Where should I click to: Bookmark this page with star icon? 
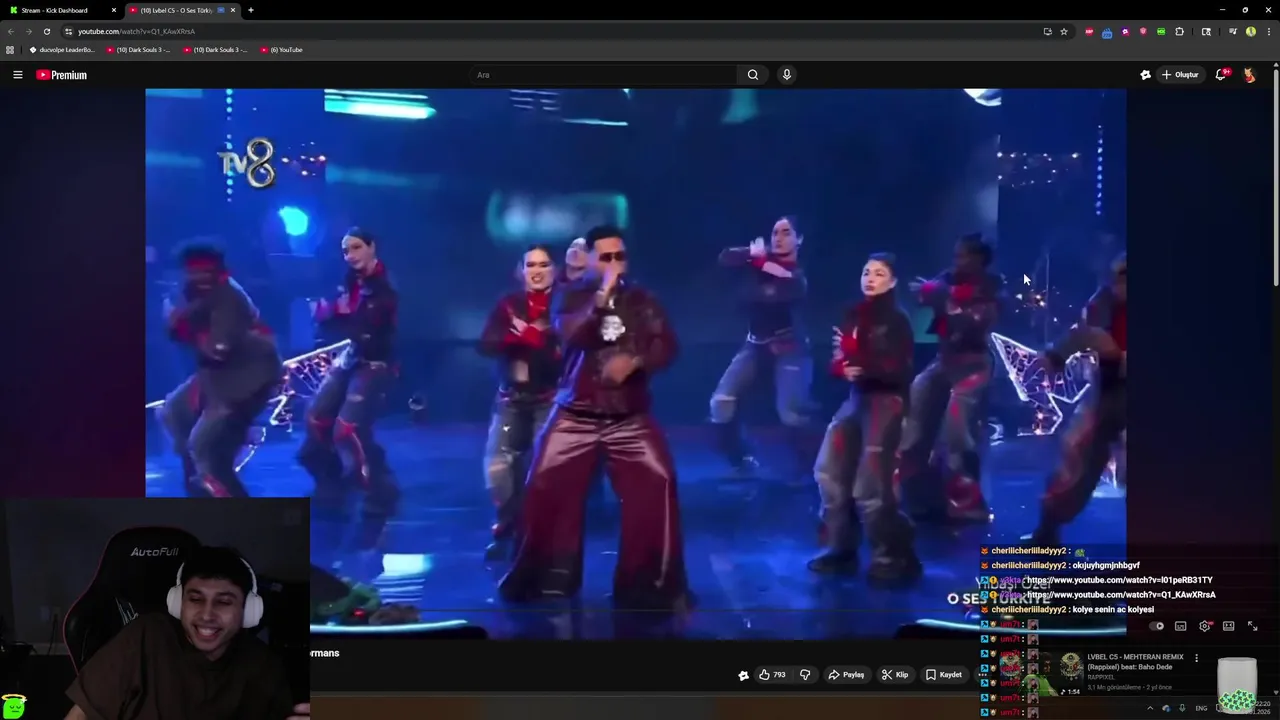(1064, 31)
